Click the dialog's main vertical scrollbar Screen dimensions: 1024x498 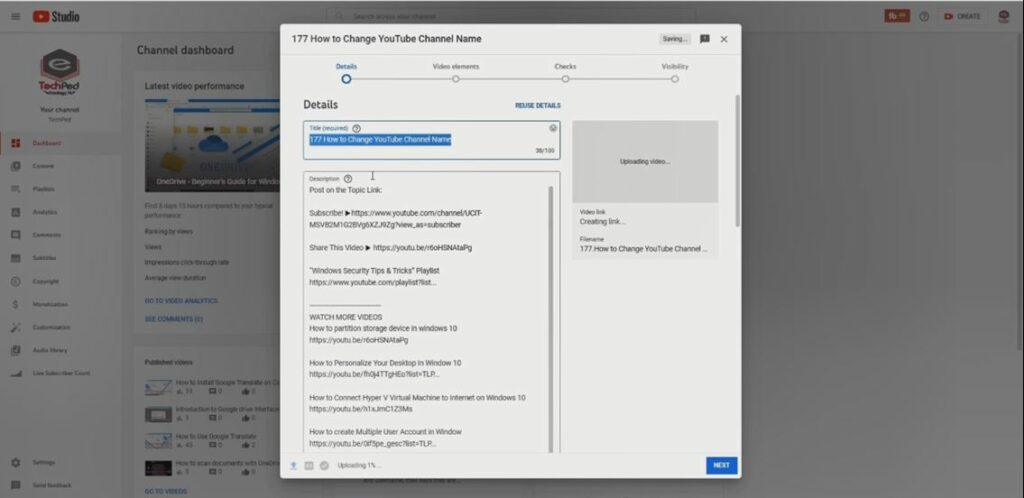738,160
